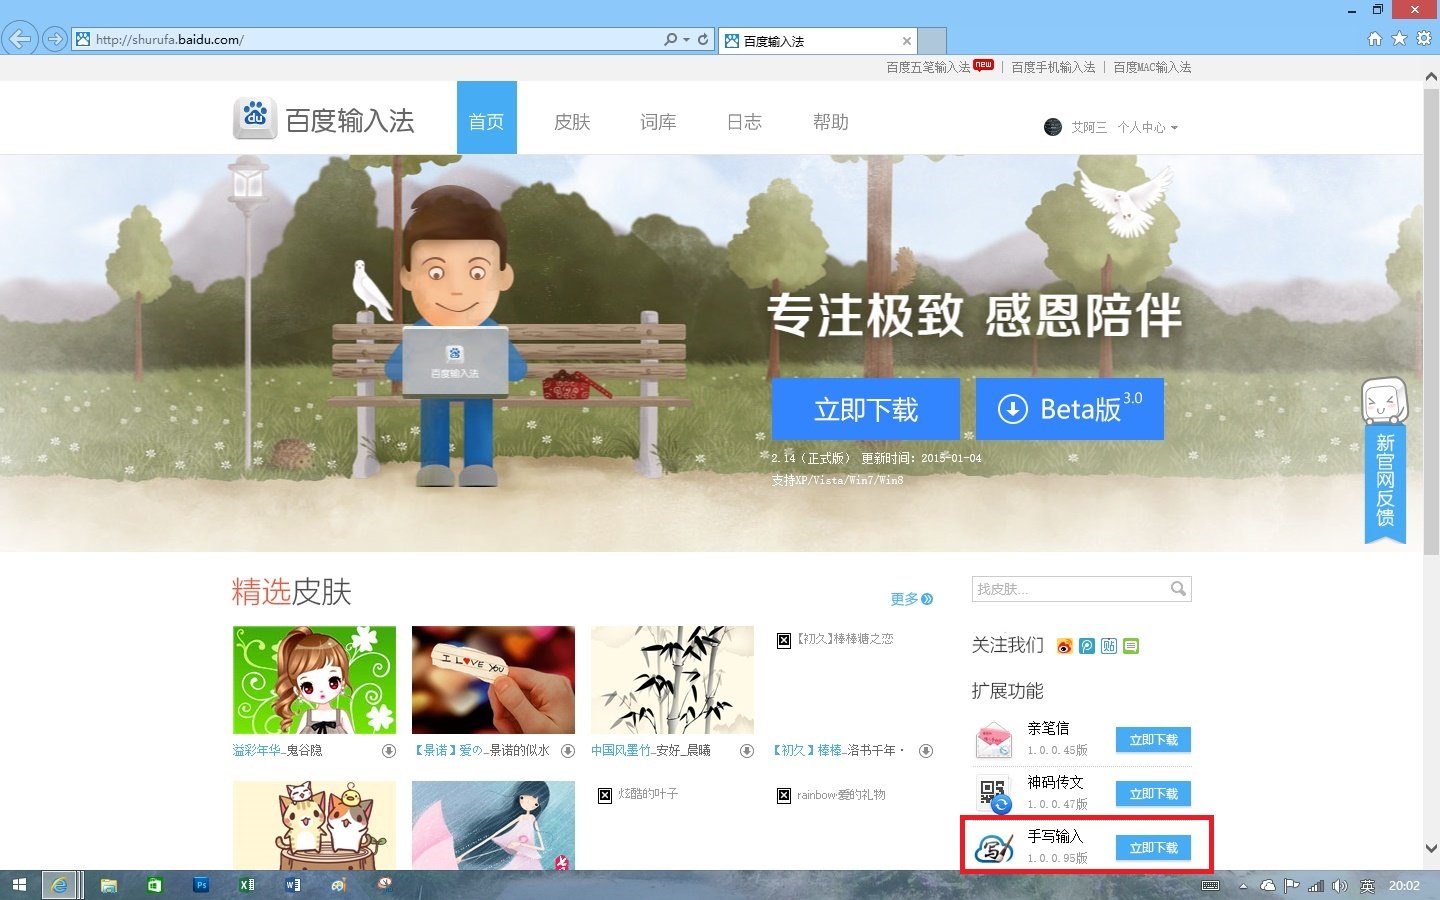Expand the address bar search dropdown arrow
This screenshot has width=1440, height=900.
pyautogui.click(x=686, y=40)
